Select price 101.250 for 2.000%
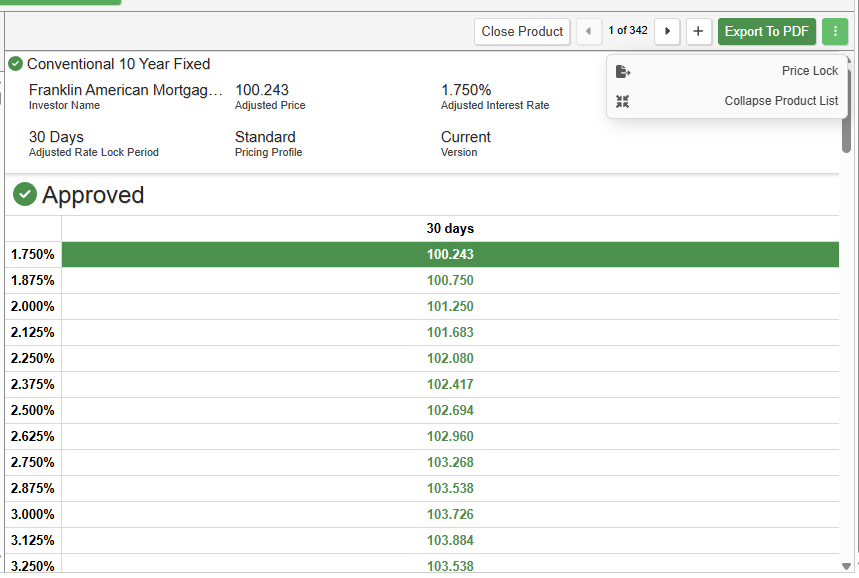The height and width of the screenshot is (578, 859). [450, 306]
